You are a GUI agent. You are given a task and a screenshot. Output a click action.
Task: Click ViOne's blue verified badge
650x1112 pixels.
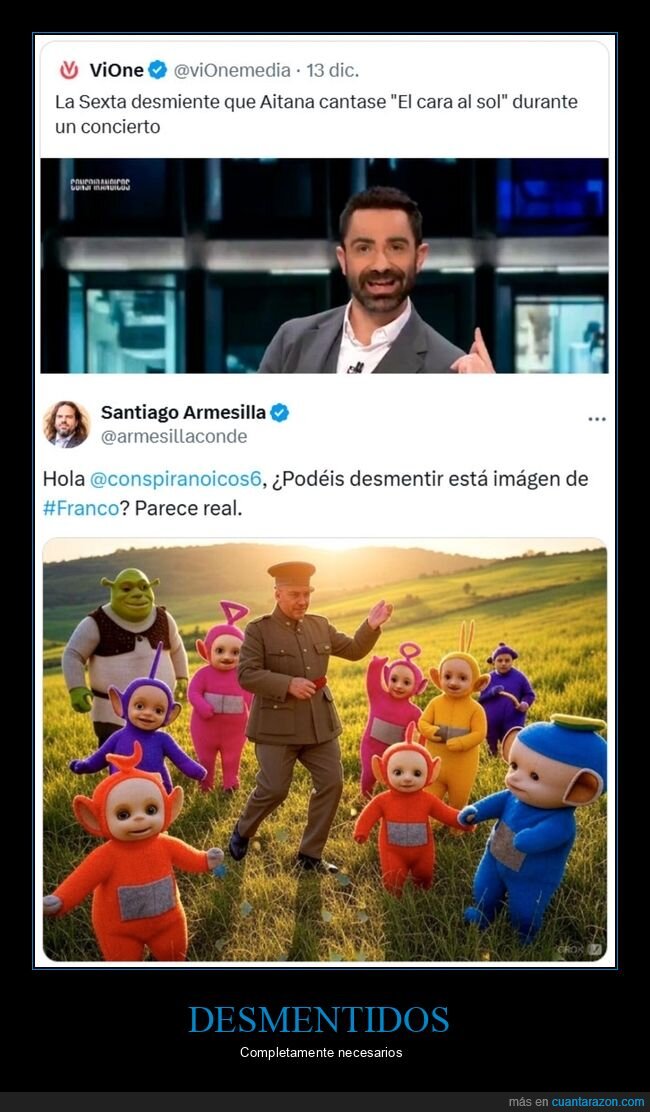[158, 70]
